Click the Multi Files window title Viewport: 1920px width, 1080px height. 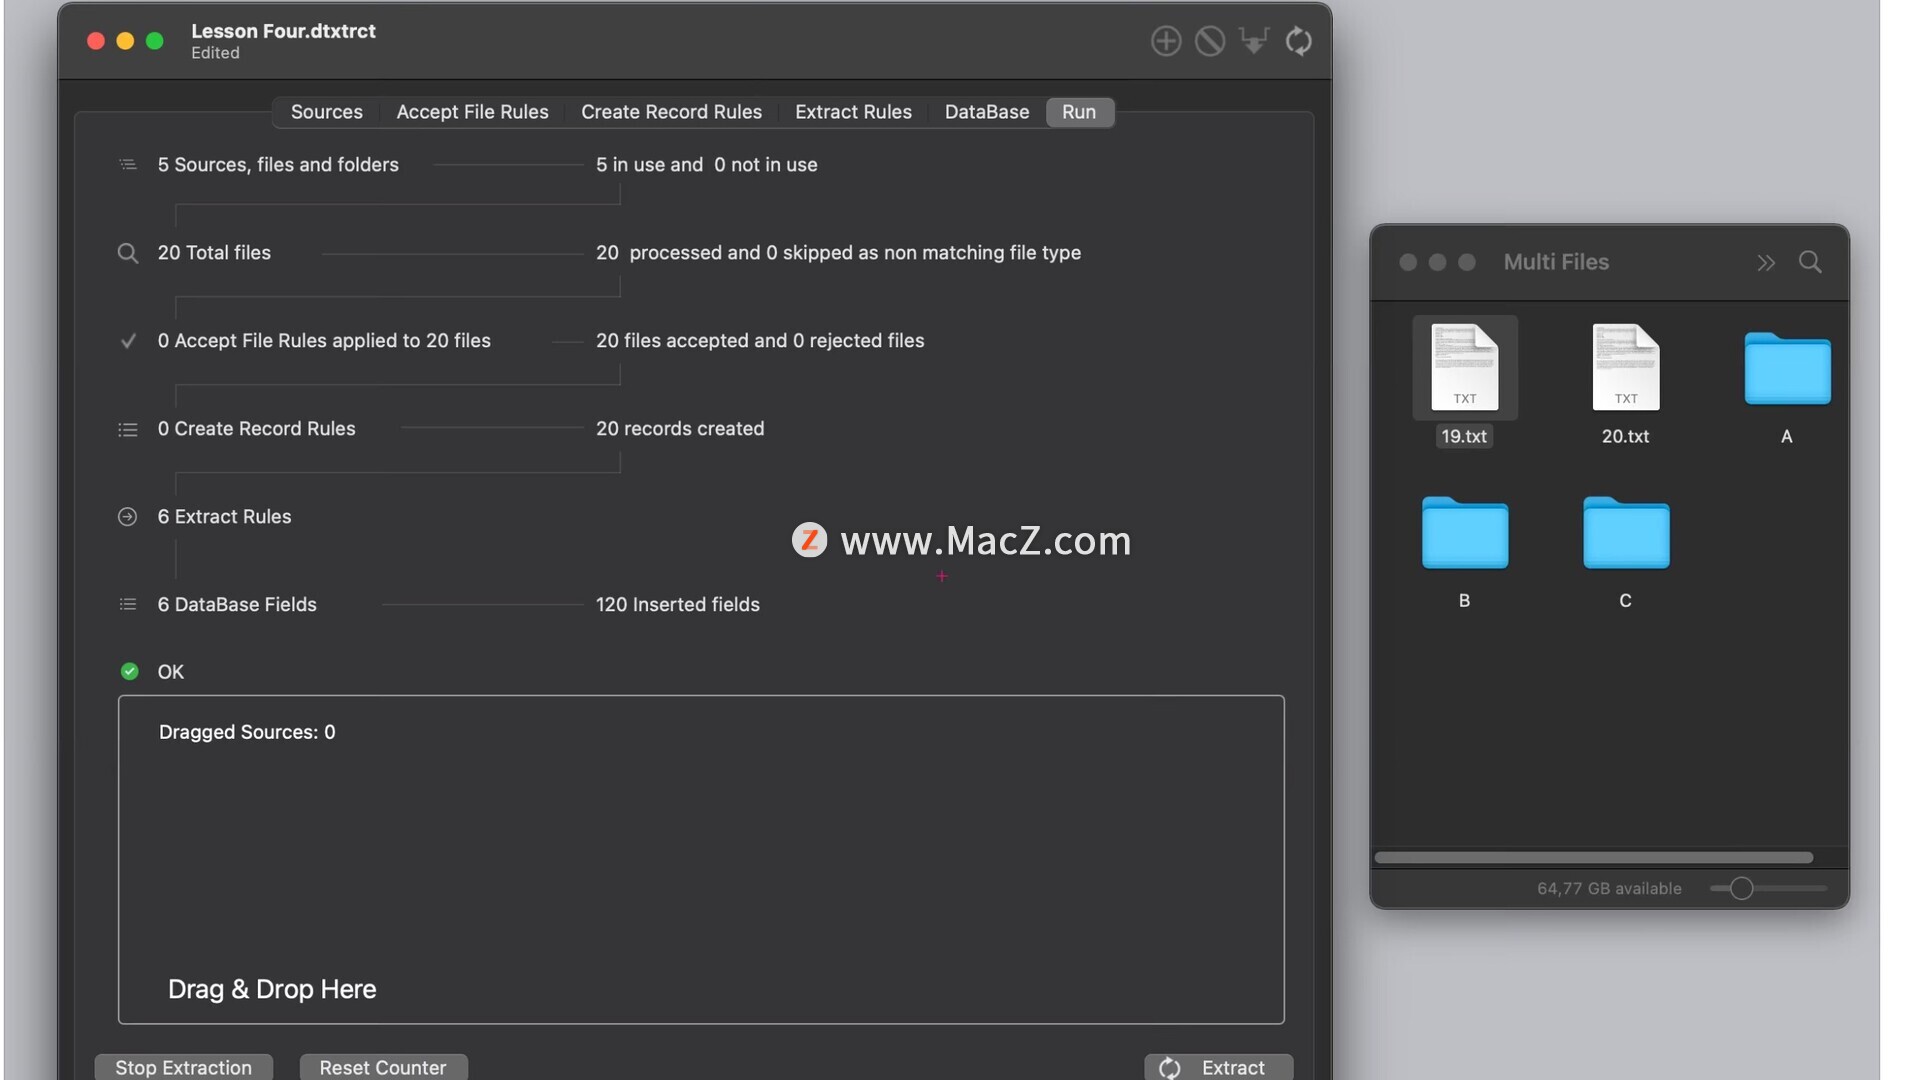tap(1556, 262)
